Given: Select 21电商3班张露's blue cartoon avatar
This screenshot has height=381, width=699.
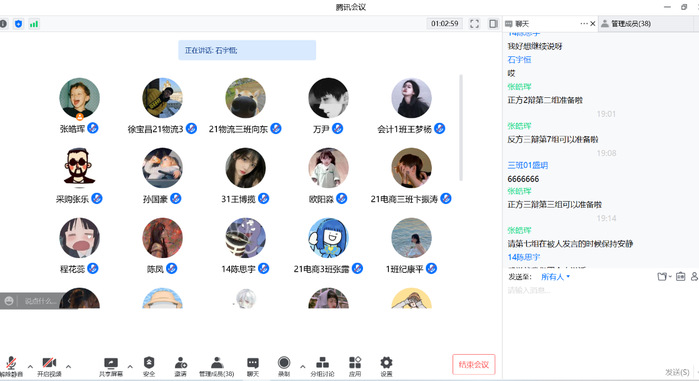Looking at the screenshot, I should (x=328, y=238).
